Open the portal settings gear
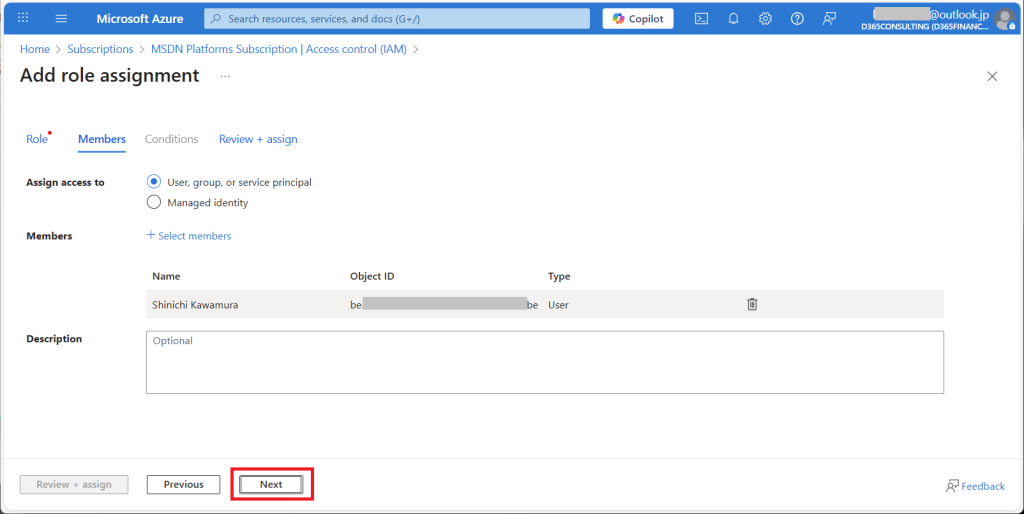The height and width of the screenshot is (514, 1024). 765,18
